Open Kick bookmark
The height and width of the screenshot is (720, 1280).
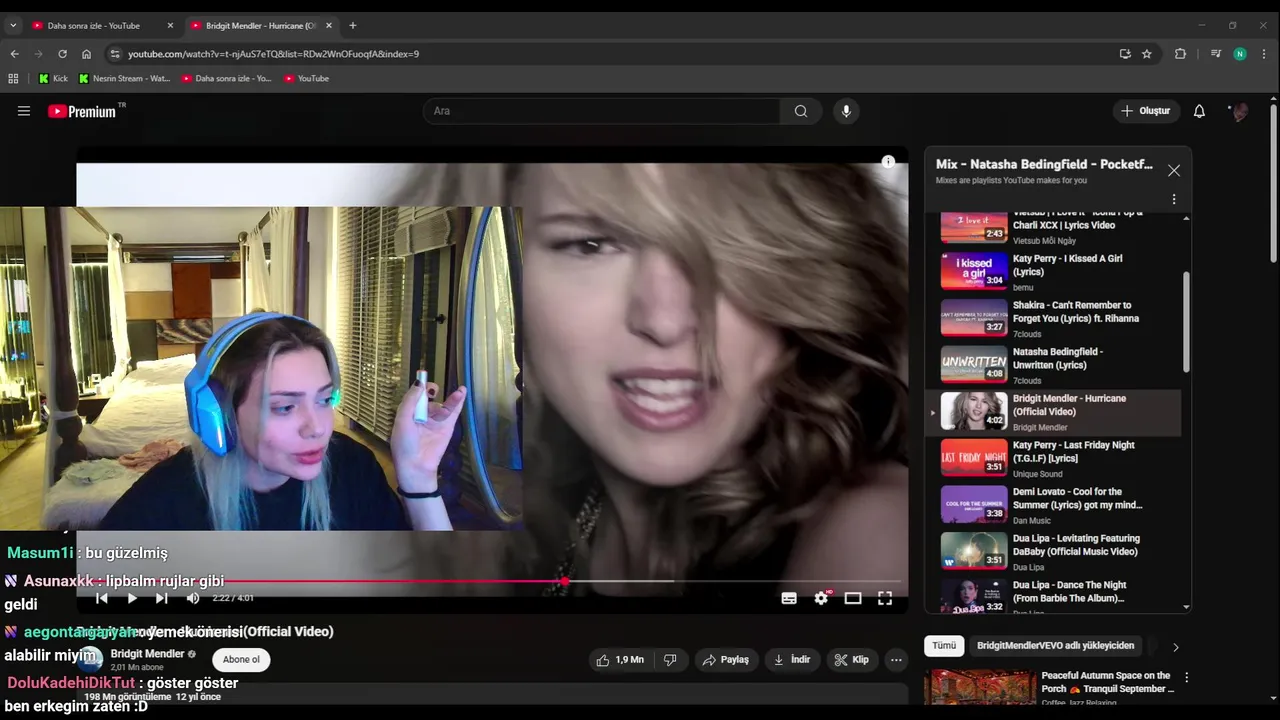coord(53,78)
